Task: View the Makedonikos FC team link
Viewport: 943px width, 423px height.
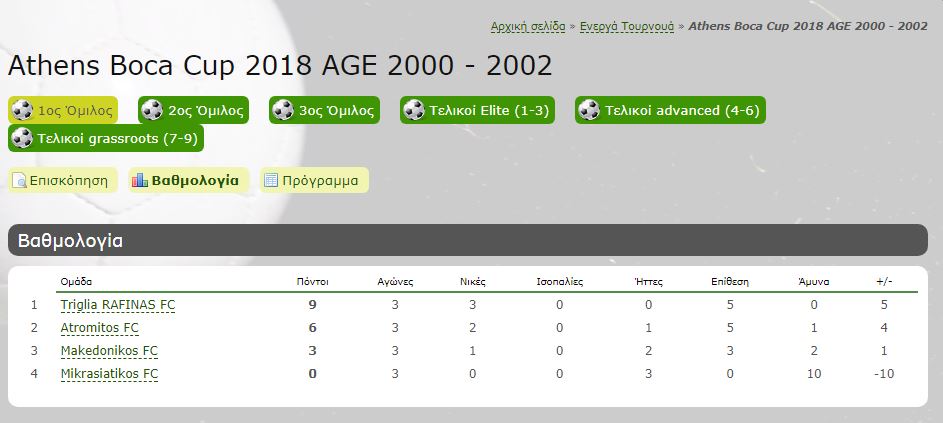Action: [x=109, y=351]
